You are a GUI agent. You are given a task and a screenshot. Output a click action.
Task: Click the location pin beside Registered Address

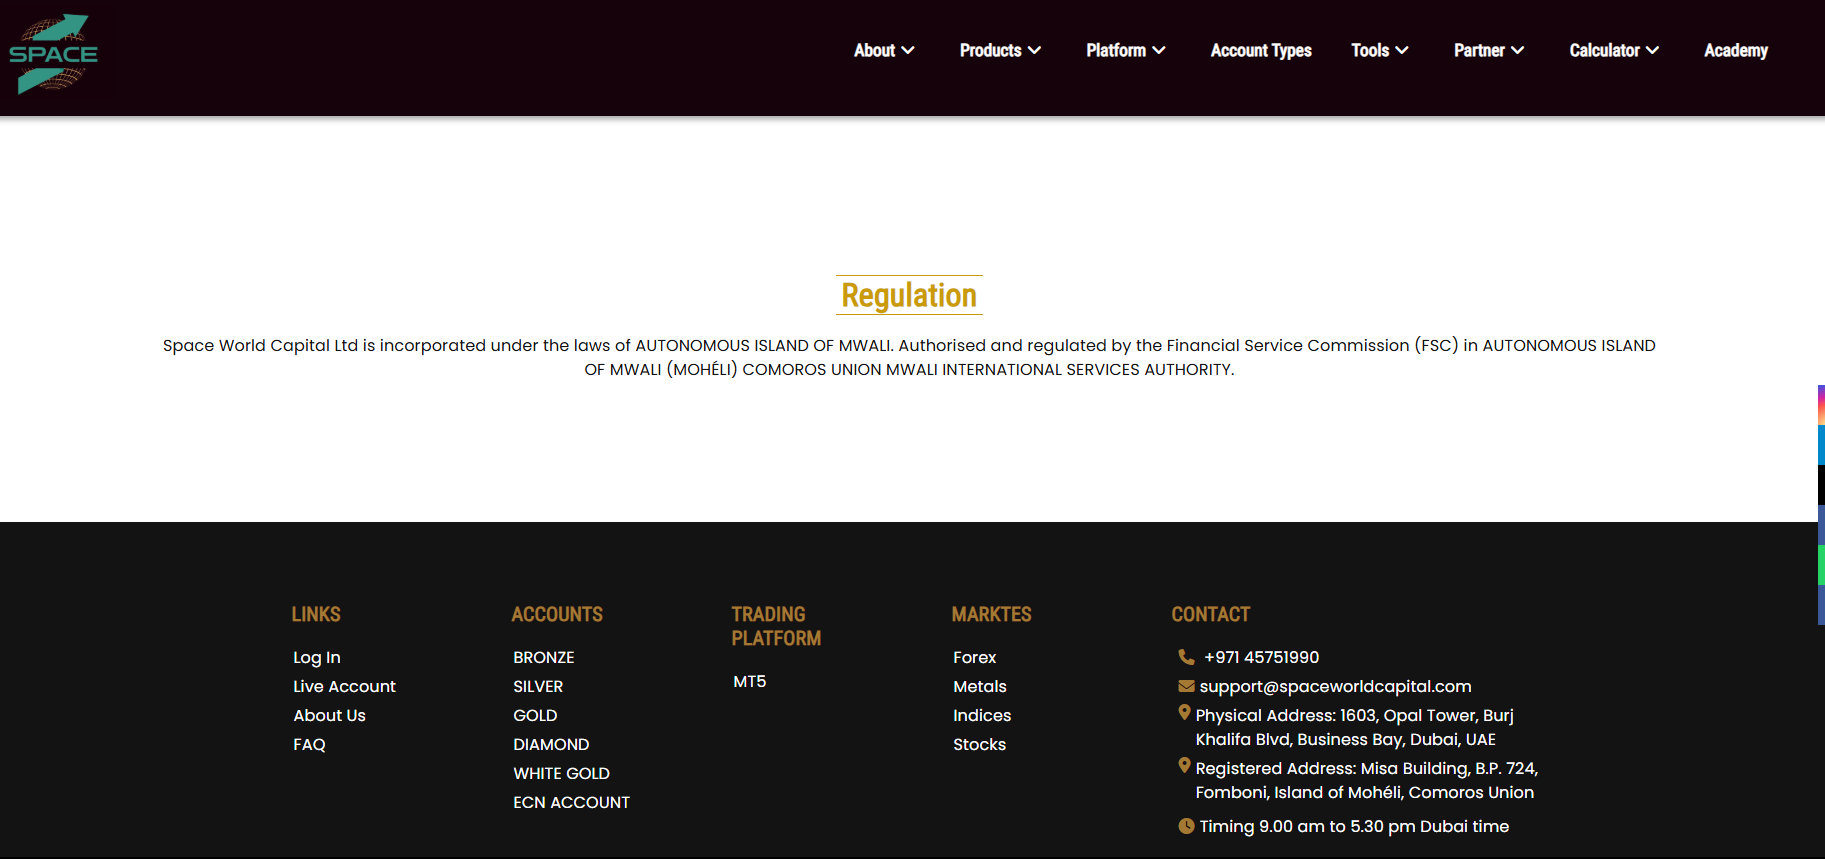pos(1185,766)
